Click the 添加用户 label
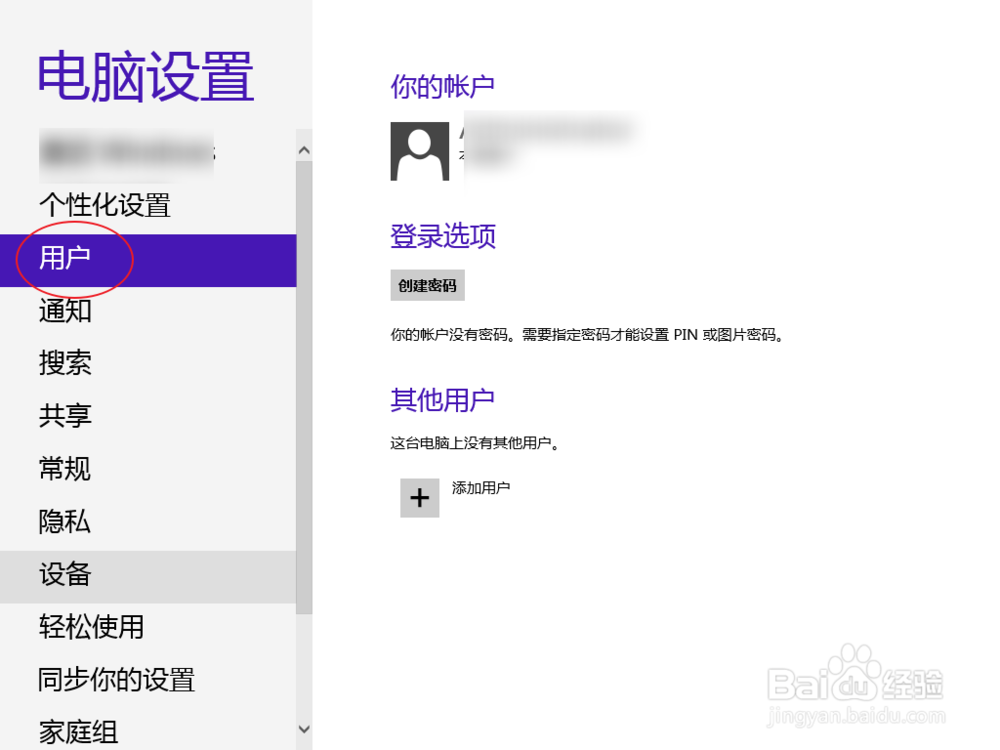1000x750 pixels. [481, 488]
